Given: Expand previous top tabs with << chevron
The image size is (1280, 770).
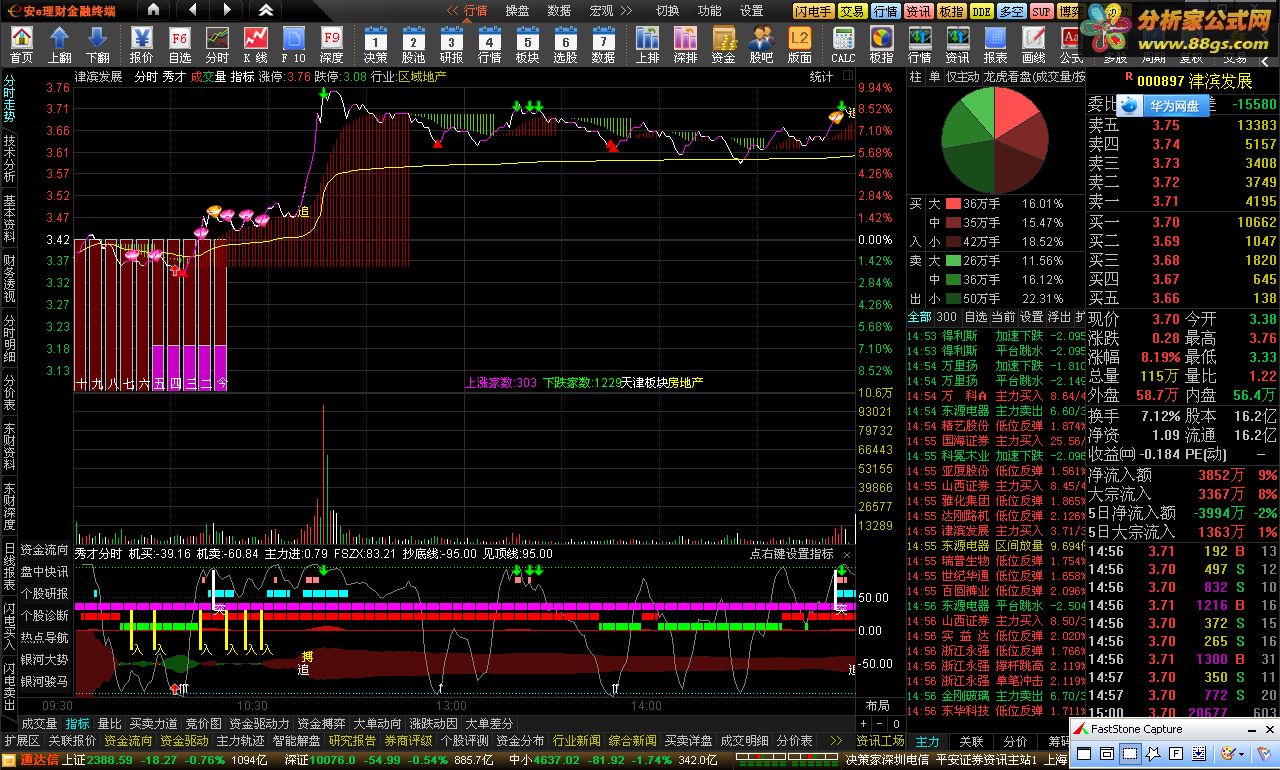Looking at the screenshot, I should tap(452, 11).
